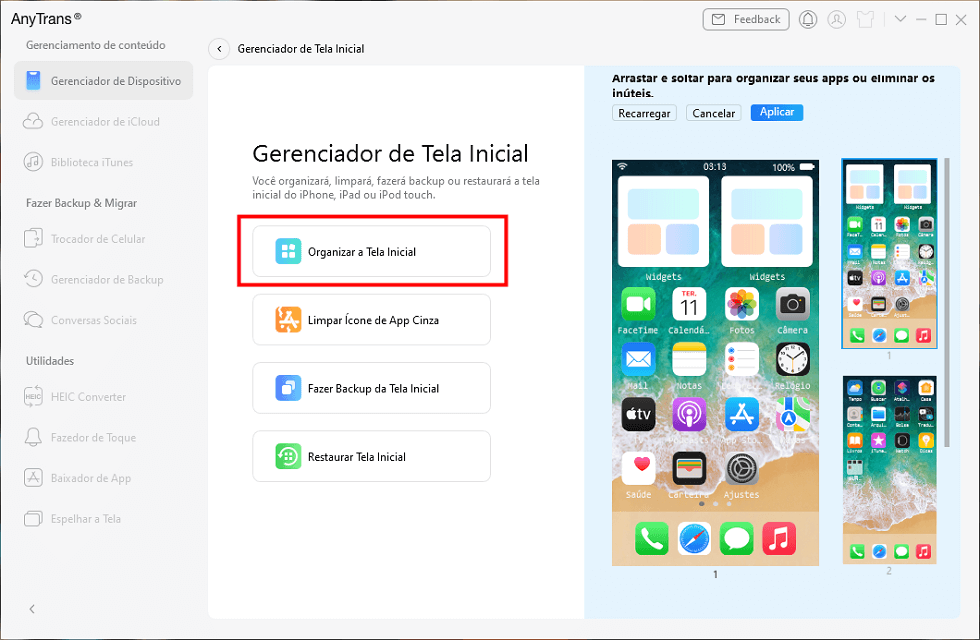Select Messages dock icon on large preview
This screenshot has width=980, height=640.
[736, 538]
